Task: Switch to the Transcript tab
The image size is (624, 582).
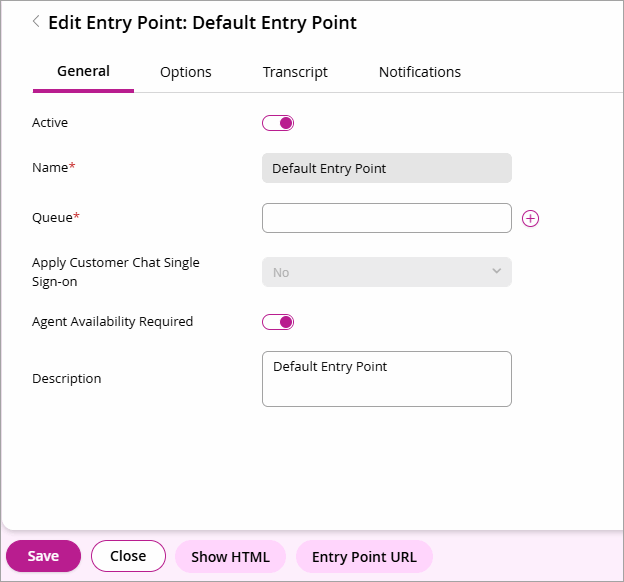Action: click(295, 72)
